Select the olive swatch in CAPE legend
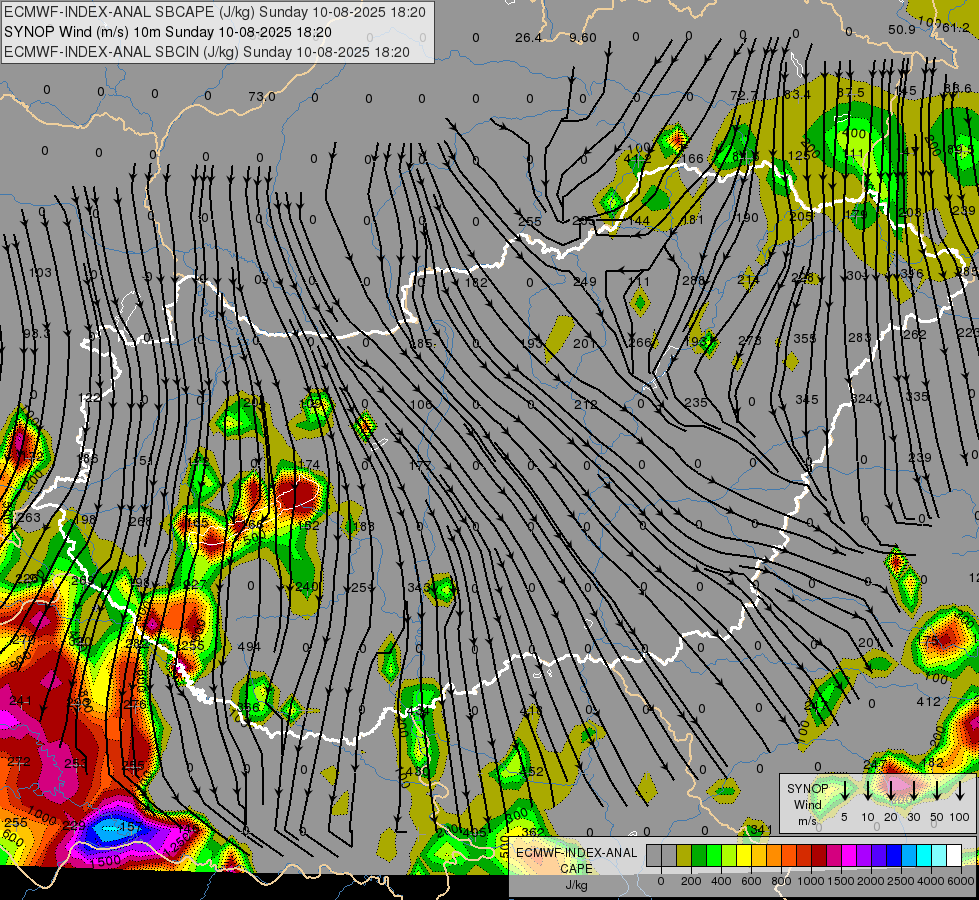Image resolution: width=979 pixels, height=900 pixels. 684,856
